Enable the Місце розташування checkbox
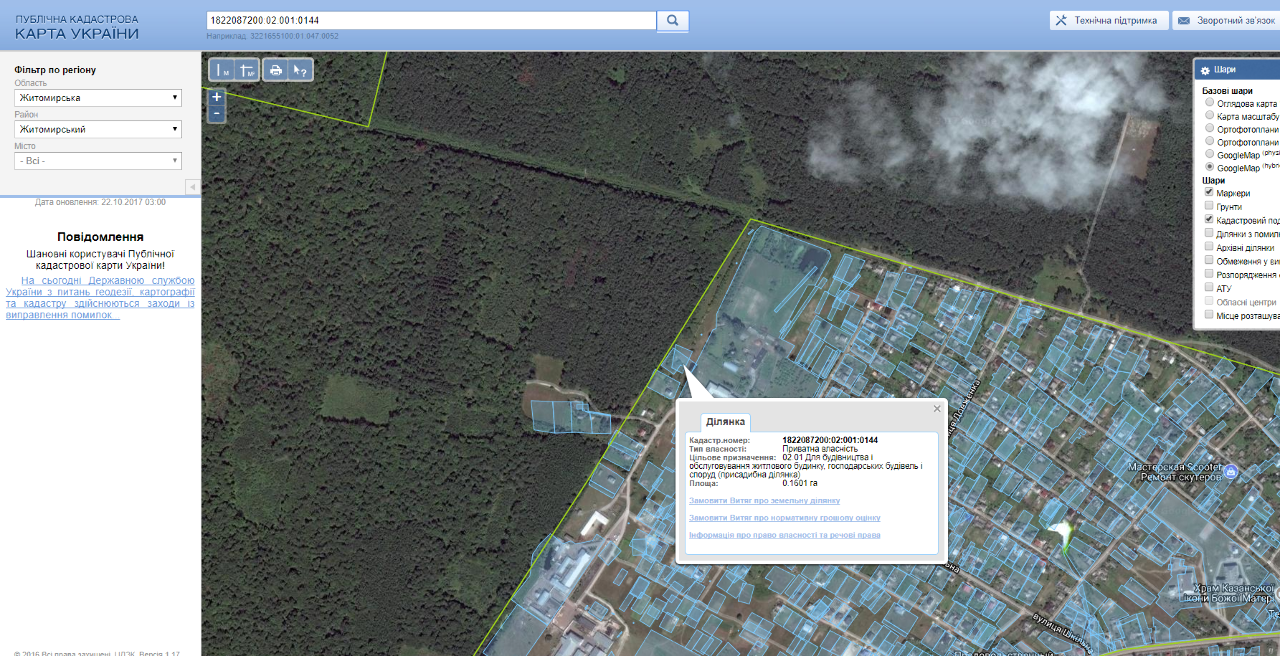 [1210, 315]
